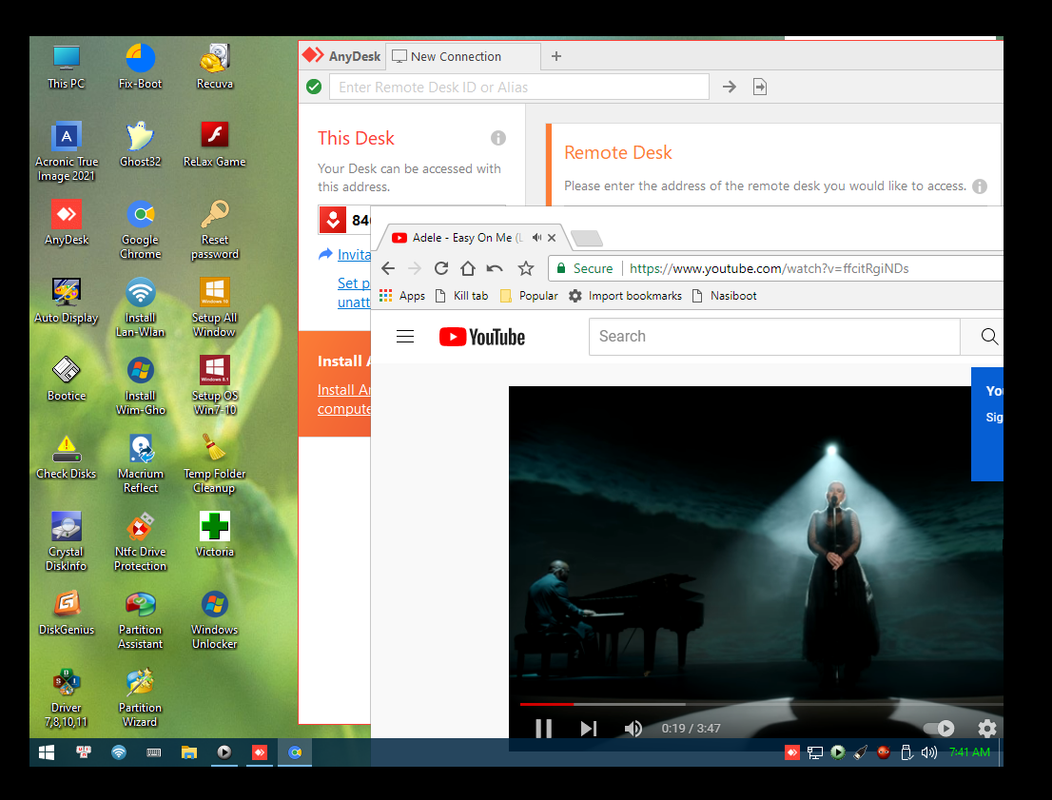Pause the YouTube video

pyautogui.click(x=544, y=728)
